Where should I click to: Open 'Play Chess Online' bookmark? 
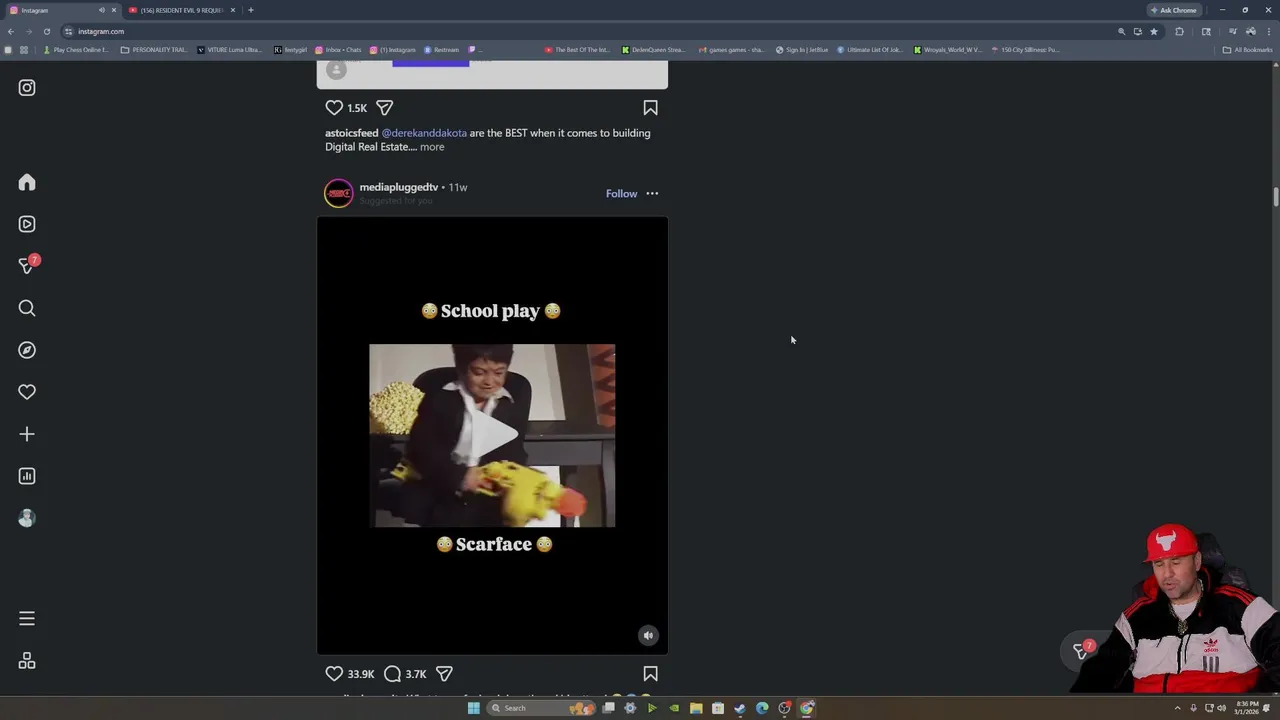point(76,50)
